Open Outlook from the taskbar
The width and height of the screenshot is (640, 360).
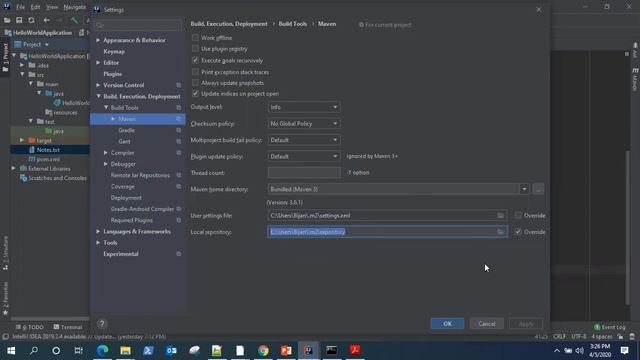point(171,350)
